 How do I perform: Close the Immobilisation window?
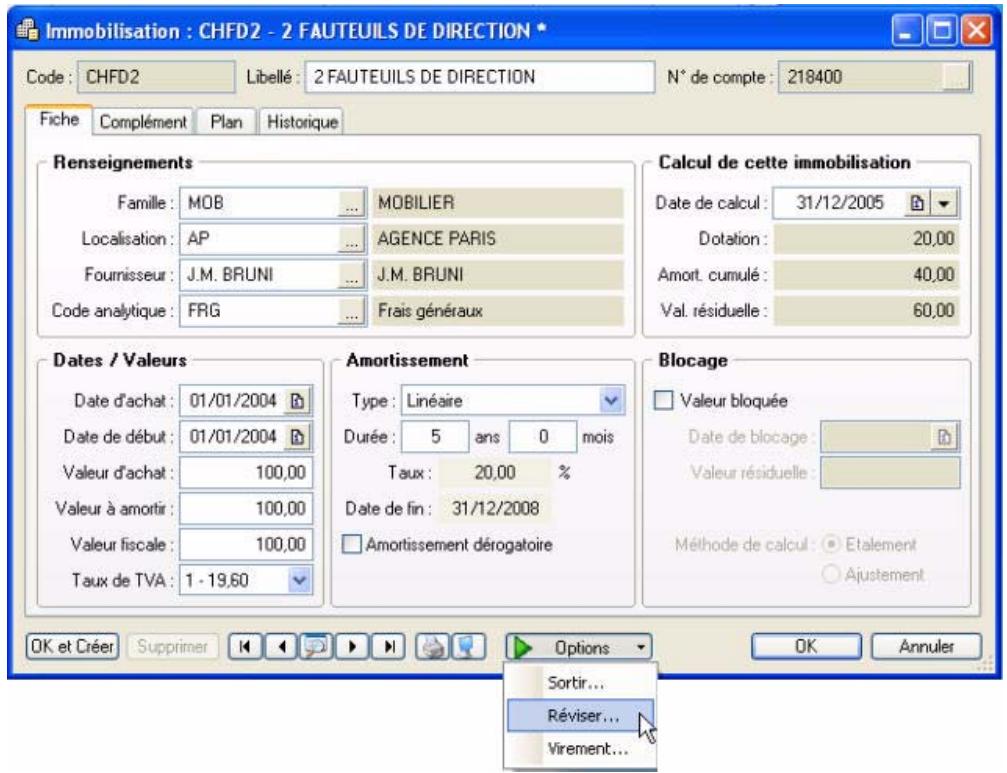coord(976,31)
